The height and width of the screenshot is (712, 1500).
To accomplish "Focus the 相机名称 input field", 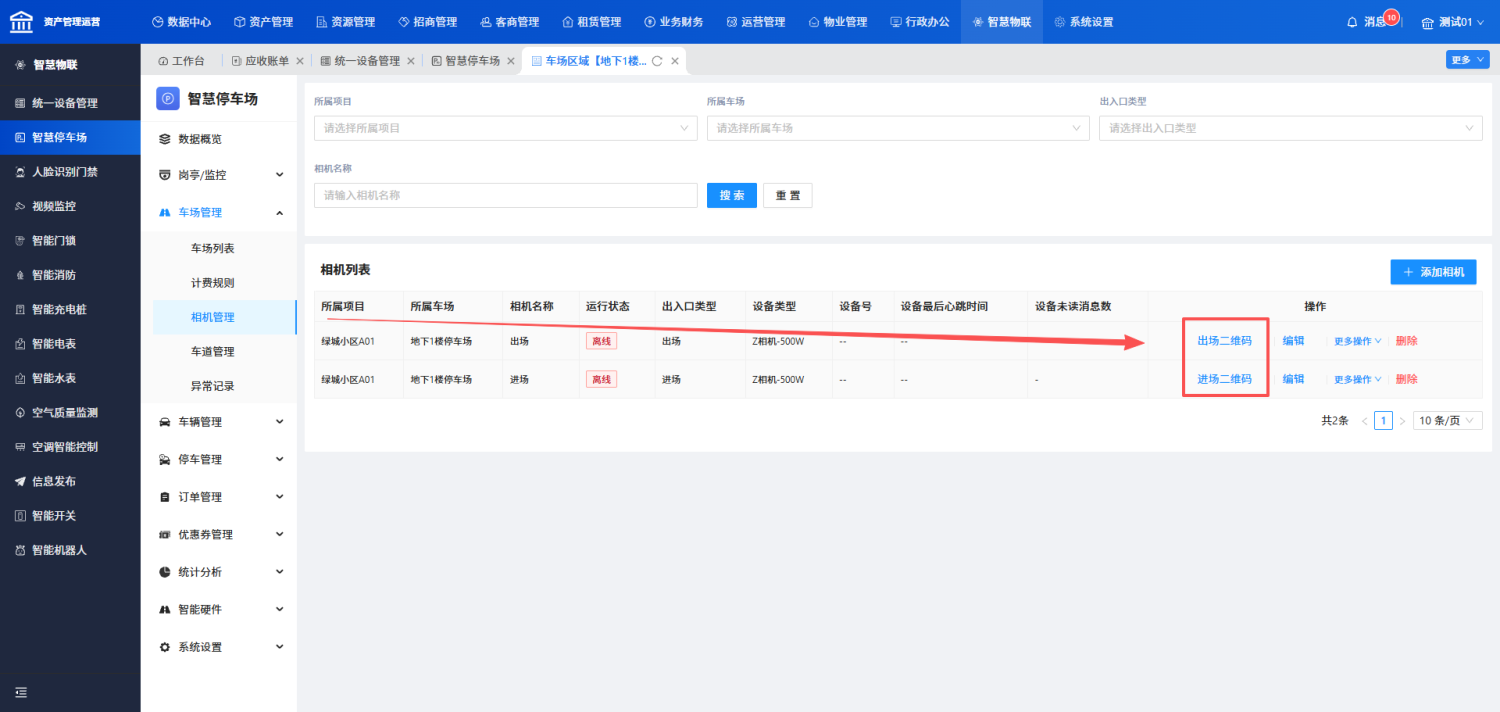I will (505, 195).
